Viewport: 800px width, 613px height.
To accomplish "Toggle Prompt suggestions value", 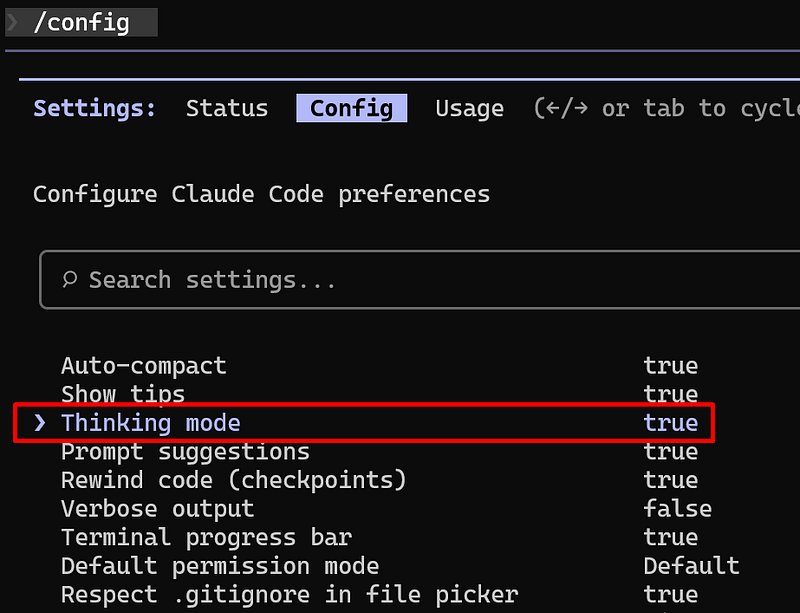I will pyautogui.click(x=670, y=452).
